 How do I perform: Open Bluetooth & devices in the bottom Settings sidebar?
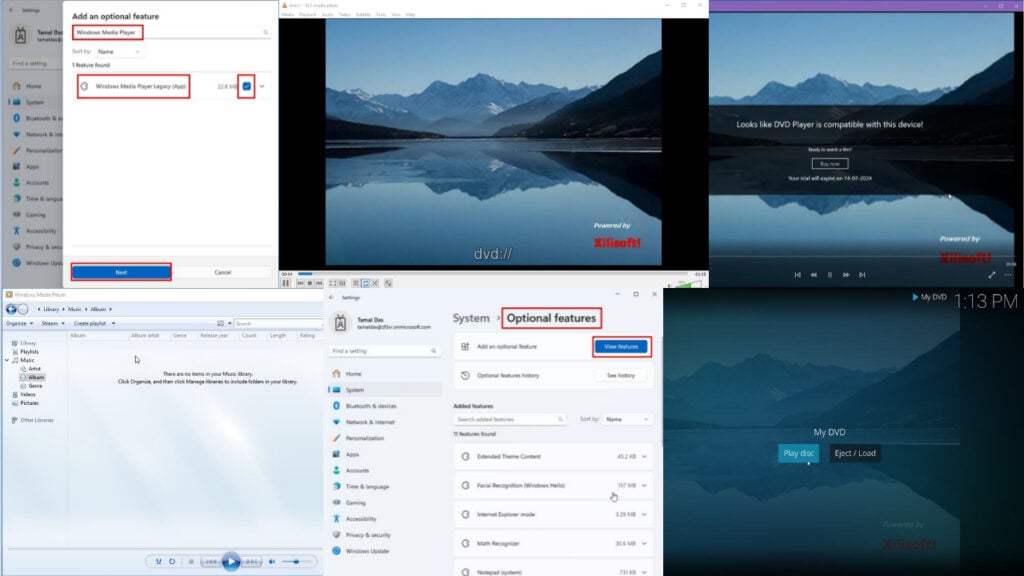click(370, 406)
